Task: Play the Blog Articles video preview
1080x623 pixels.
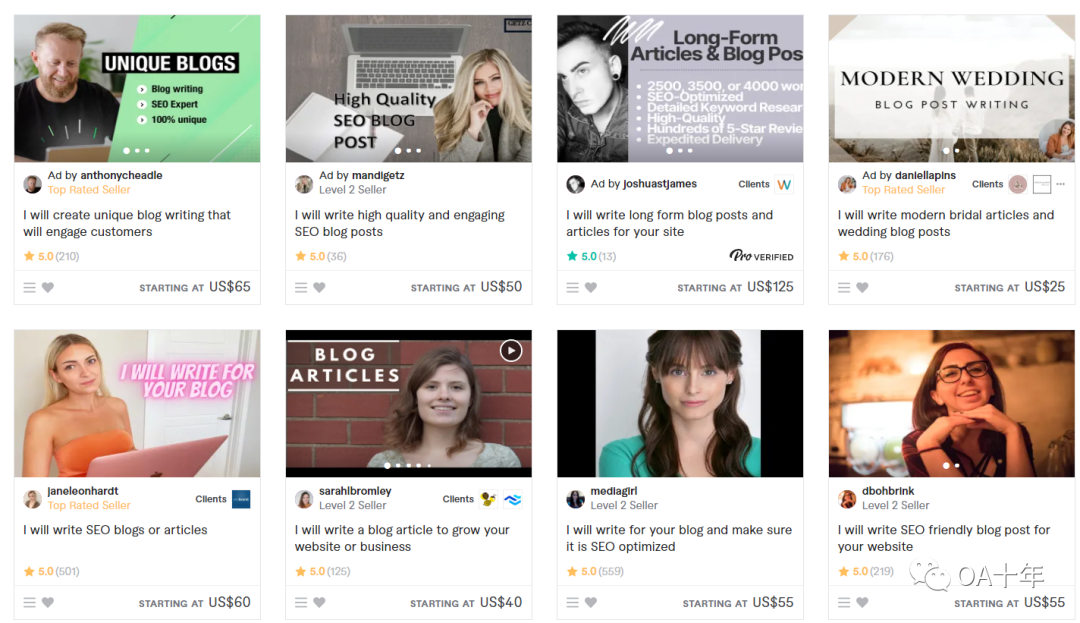Action: point(511,350)
